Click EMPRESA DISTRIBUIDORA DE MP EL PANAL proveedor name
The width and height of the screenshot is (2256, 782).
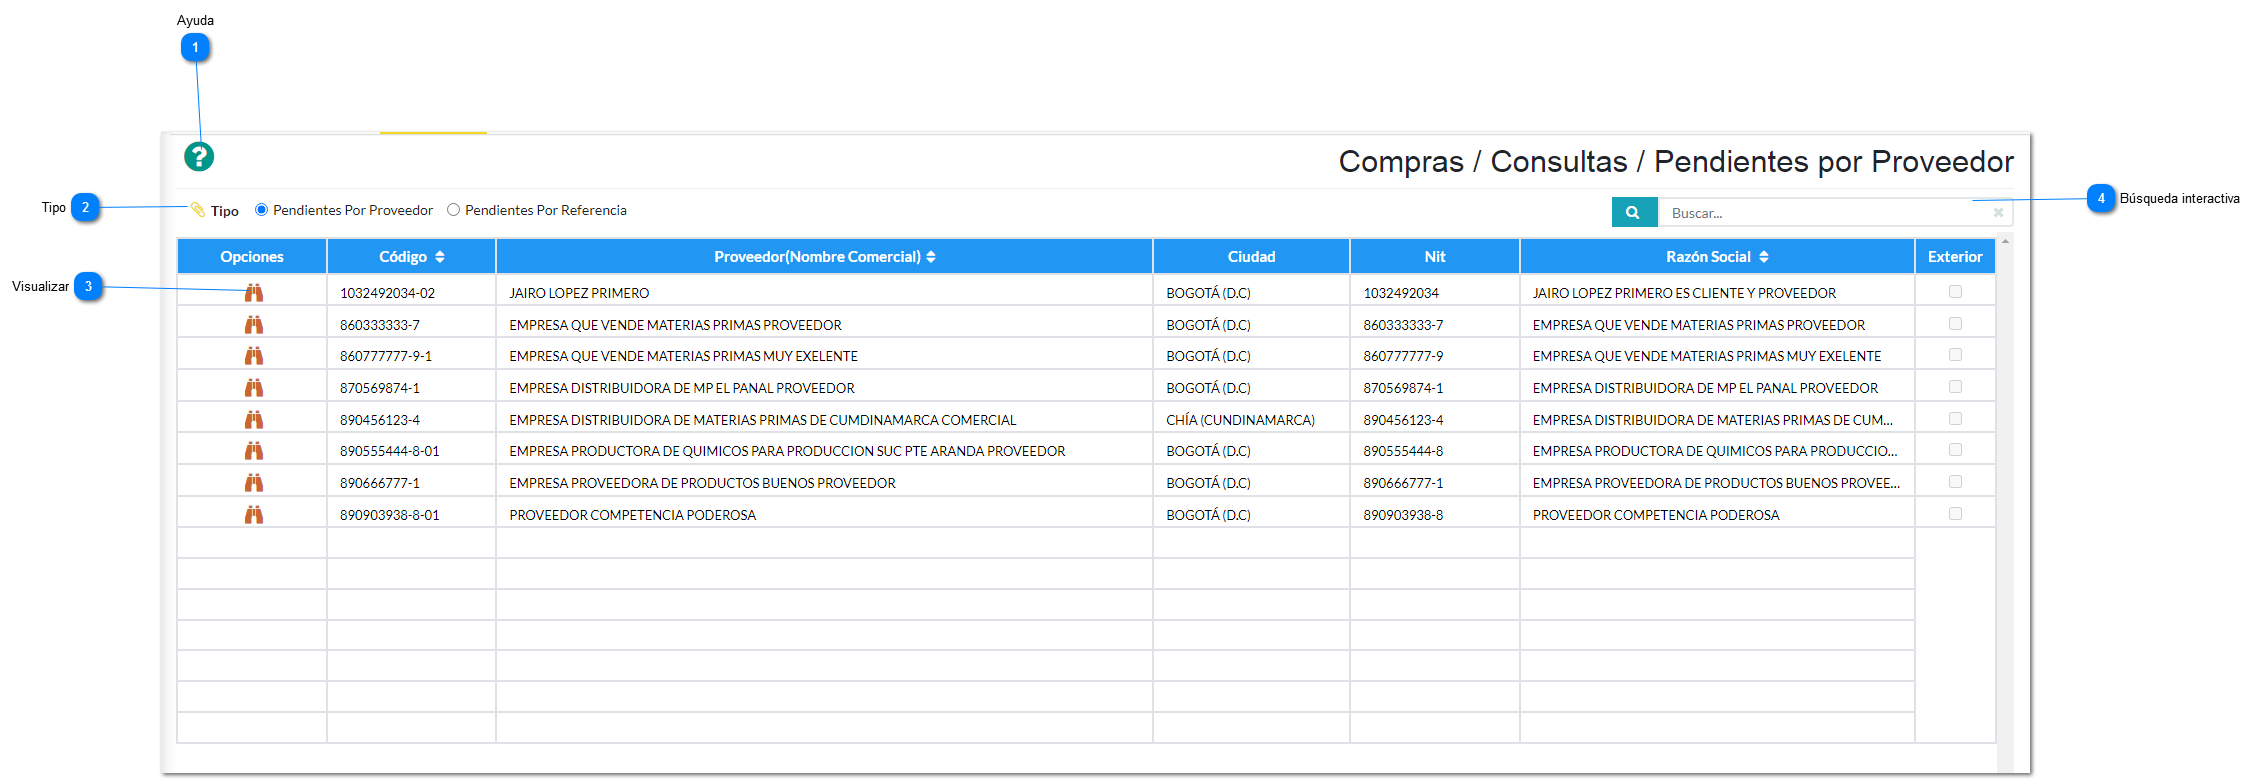(682, 388)
